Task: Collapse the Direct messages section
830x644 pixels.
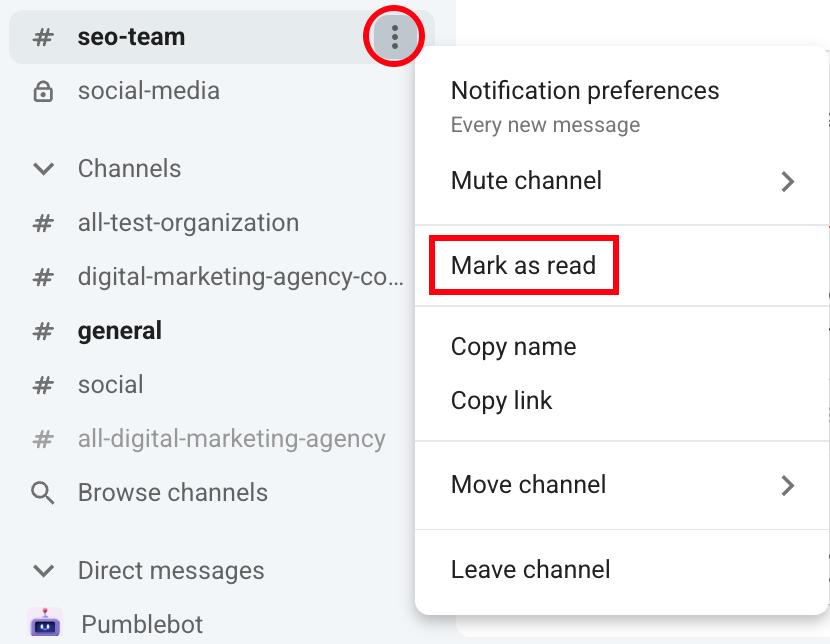Action: point(43,571)
